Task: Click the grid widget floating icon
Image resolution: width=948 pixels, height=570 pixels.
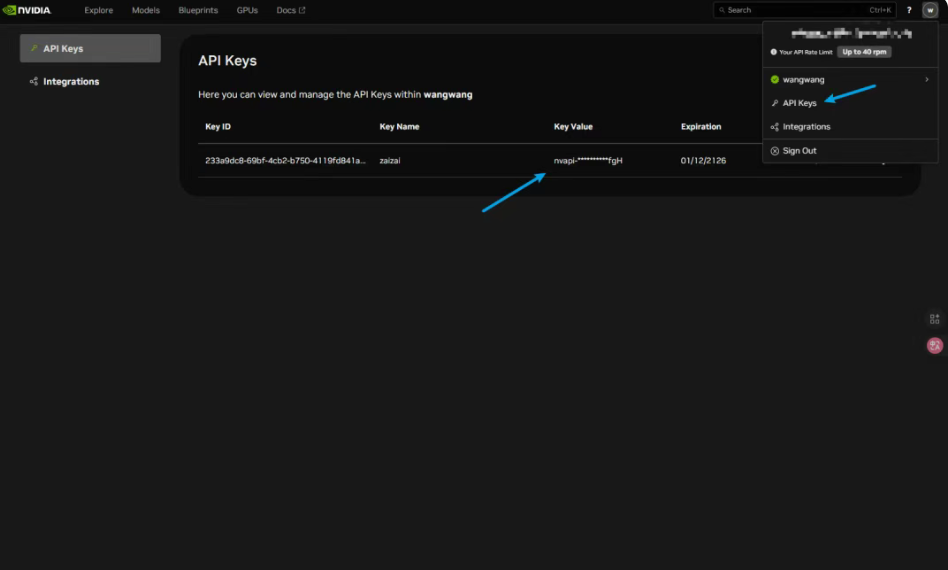Action: 935,319
